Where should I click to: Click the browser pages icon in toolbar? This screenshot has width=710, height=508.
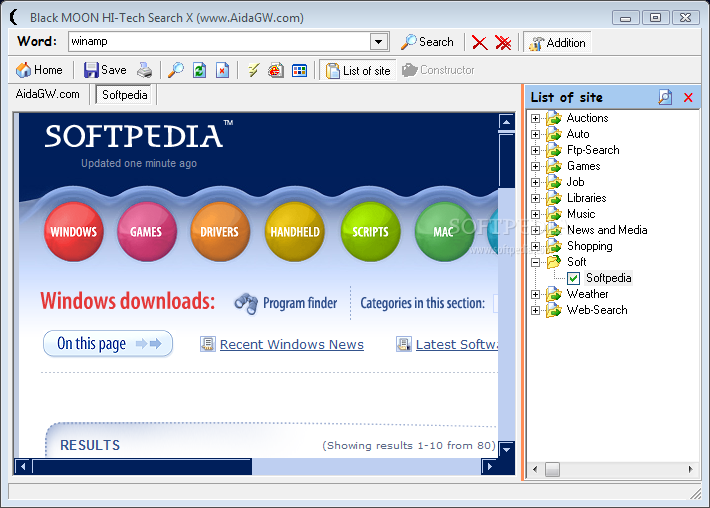(x=276, y=70)
